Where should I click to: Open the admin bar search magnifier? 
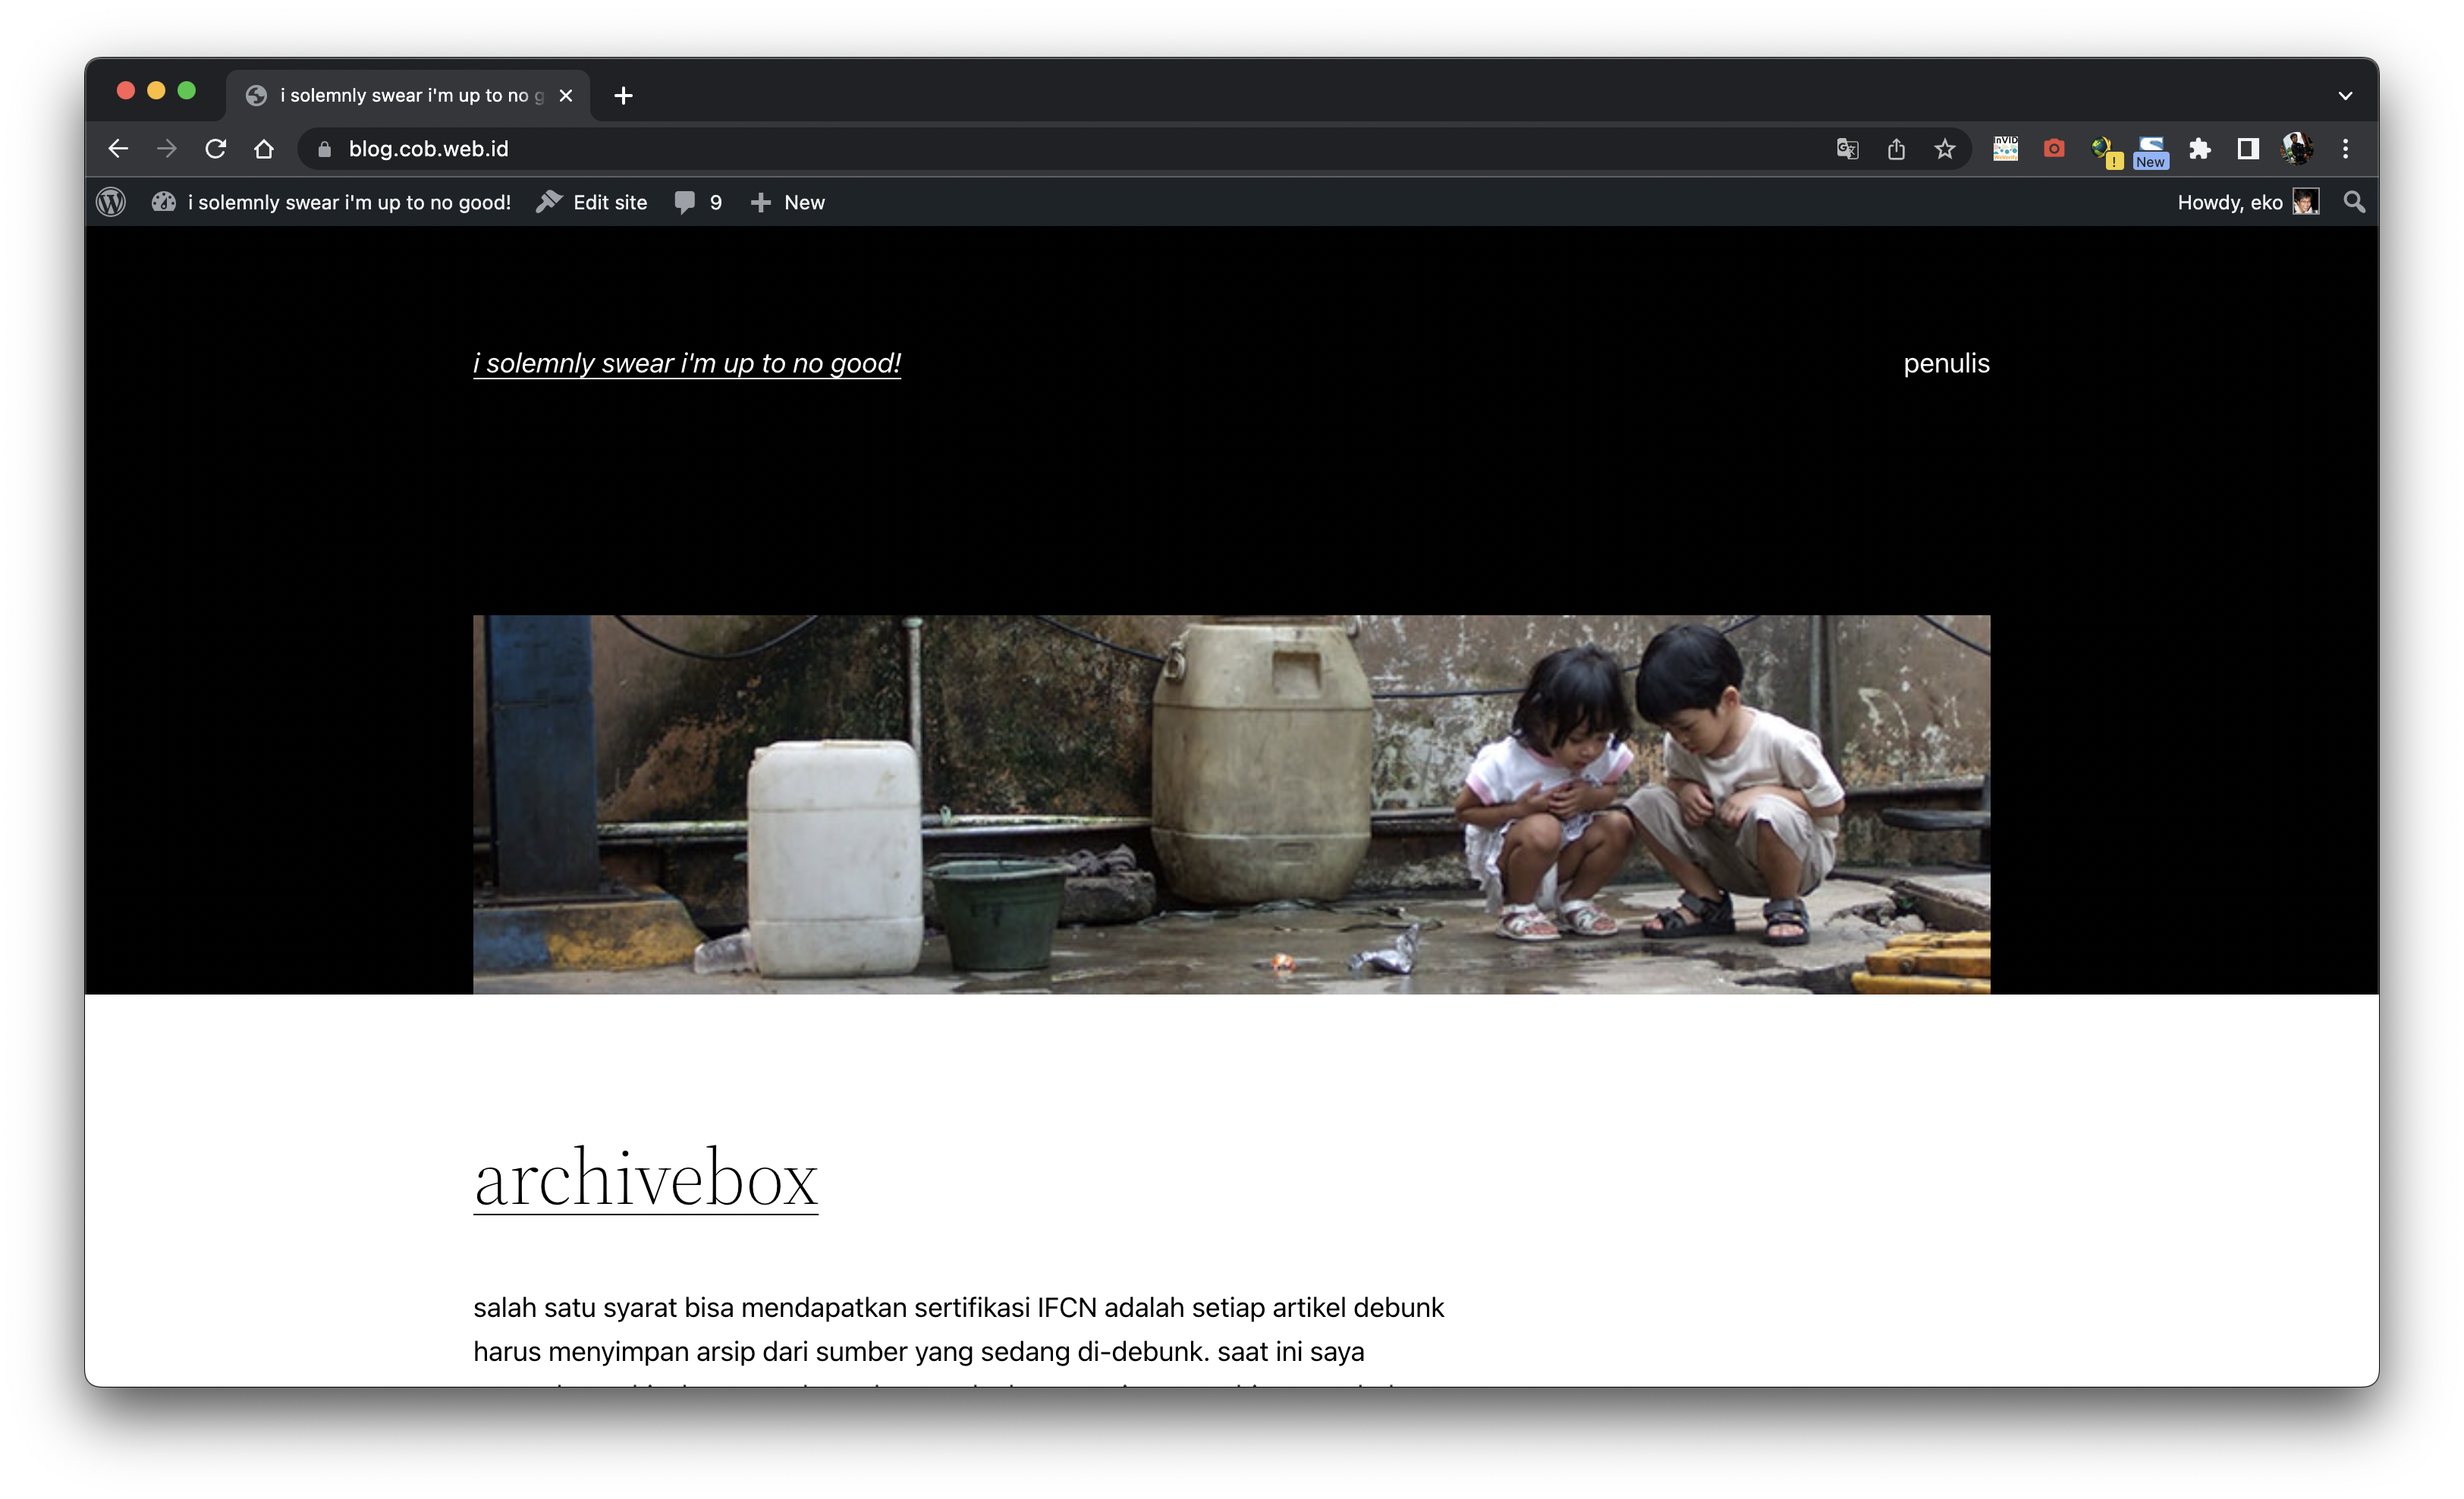pos(2354,202)
